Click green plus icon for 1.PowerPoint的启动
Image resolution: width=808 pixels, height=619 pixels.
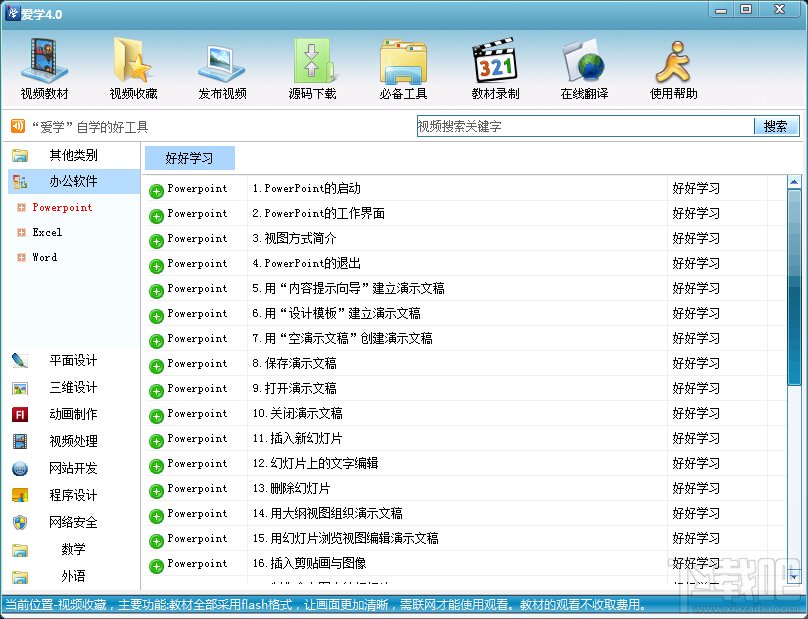point(156,191)
